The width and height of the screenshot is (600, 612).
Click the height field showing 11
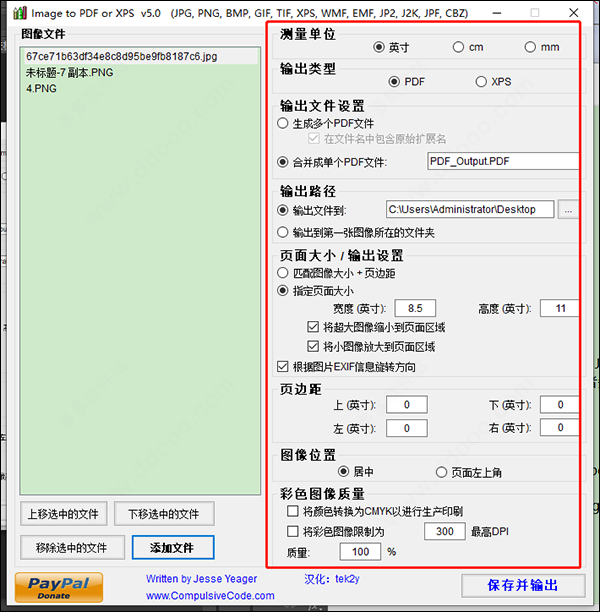560,308
